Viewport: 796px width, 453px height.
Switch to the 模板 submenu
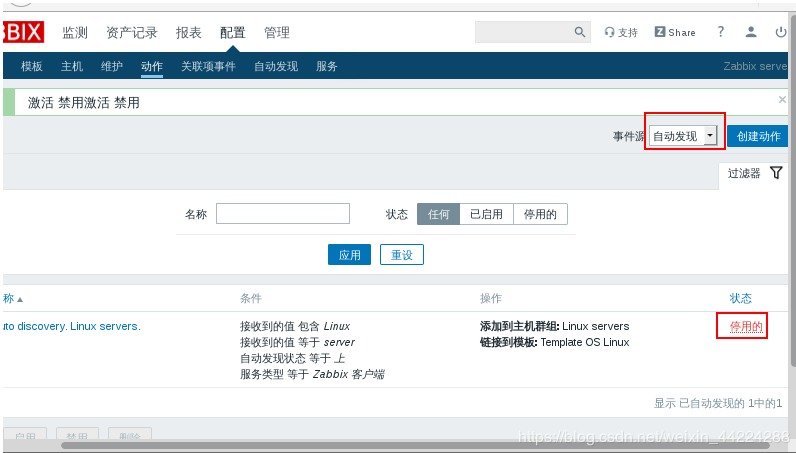pyautogui.click(x=31, y=66)
